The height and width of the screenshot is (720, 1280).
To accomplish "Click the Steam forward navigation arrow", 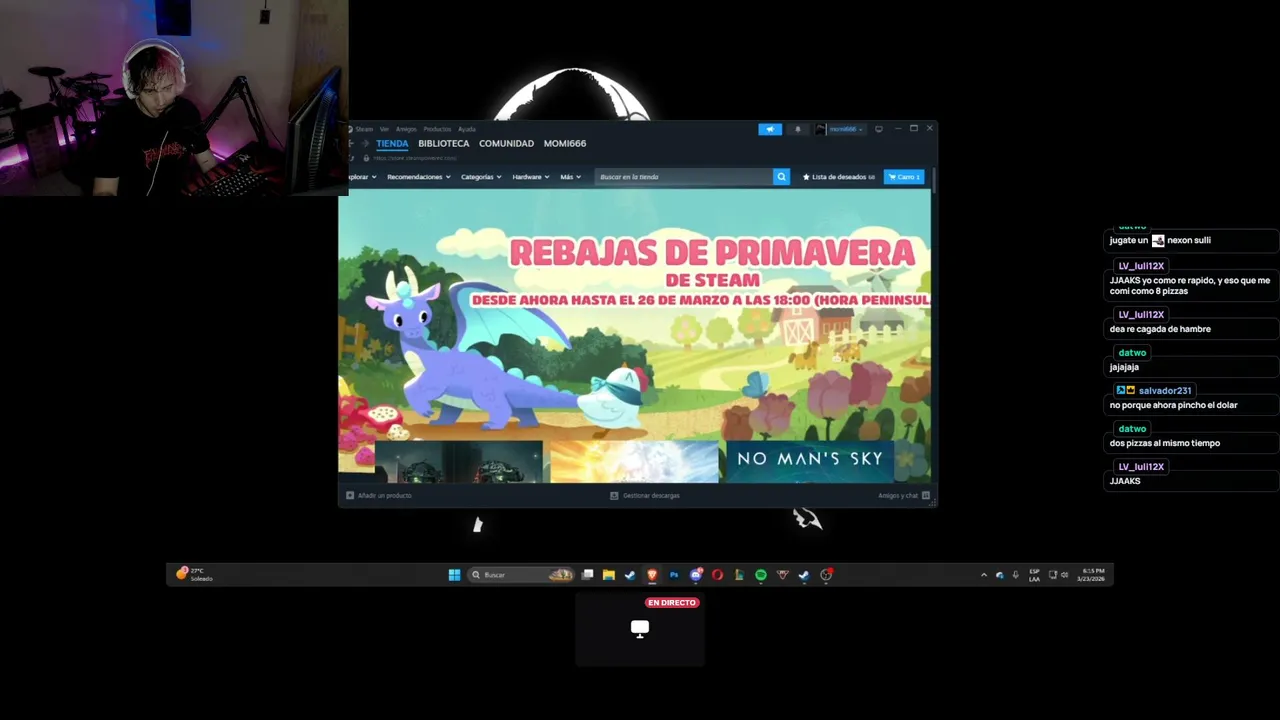I will click(x=365, y=143).
